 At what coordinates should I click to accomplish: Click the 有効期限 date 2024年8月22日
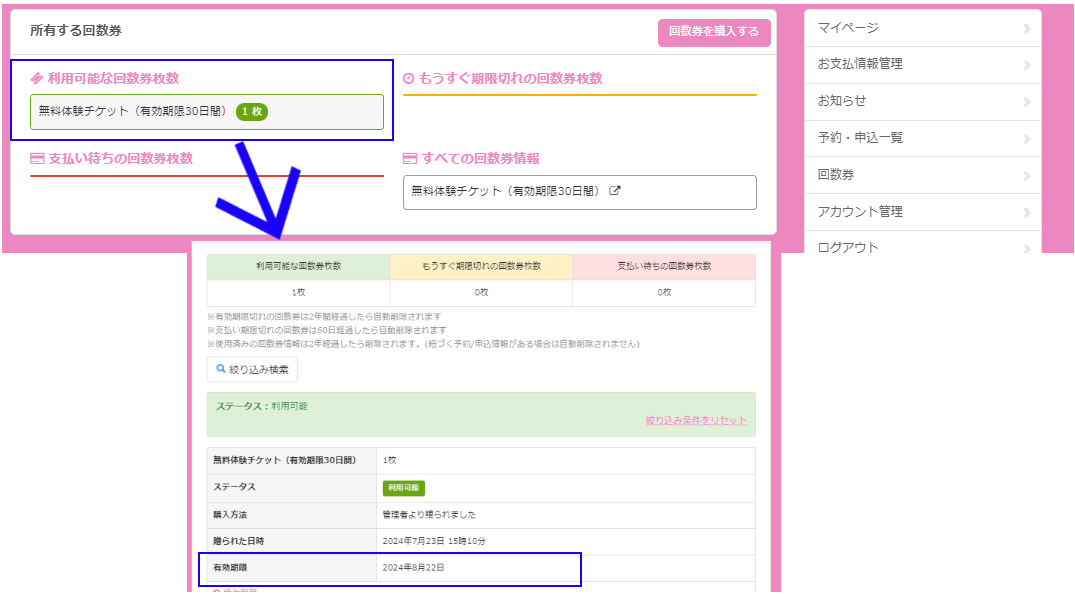point(413,568)
